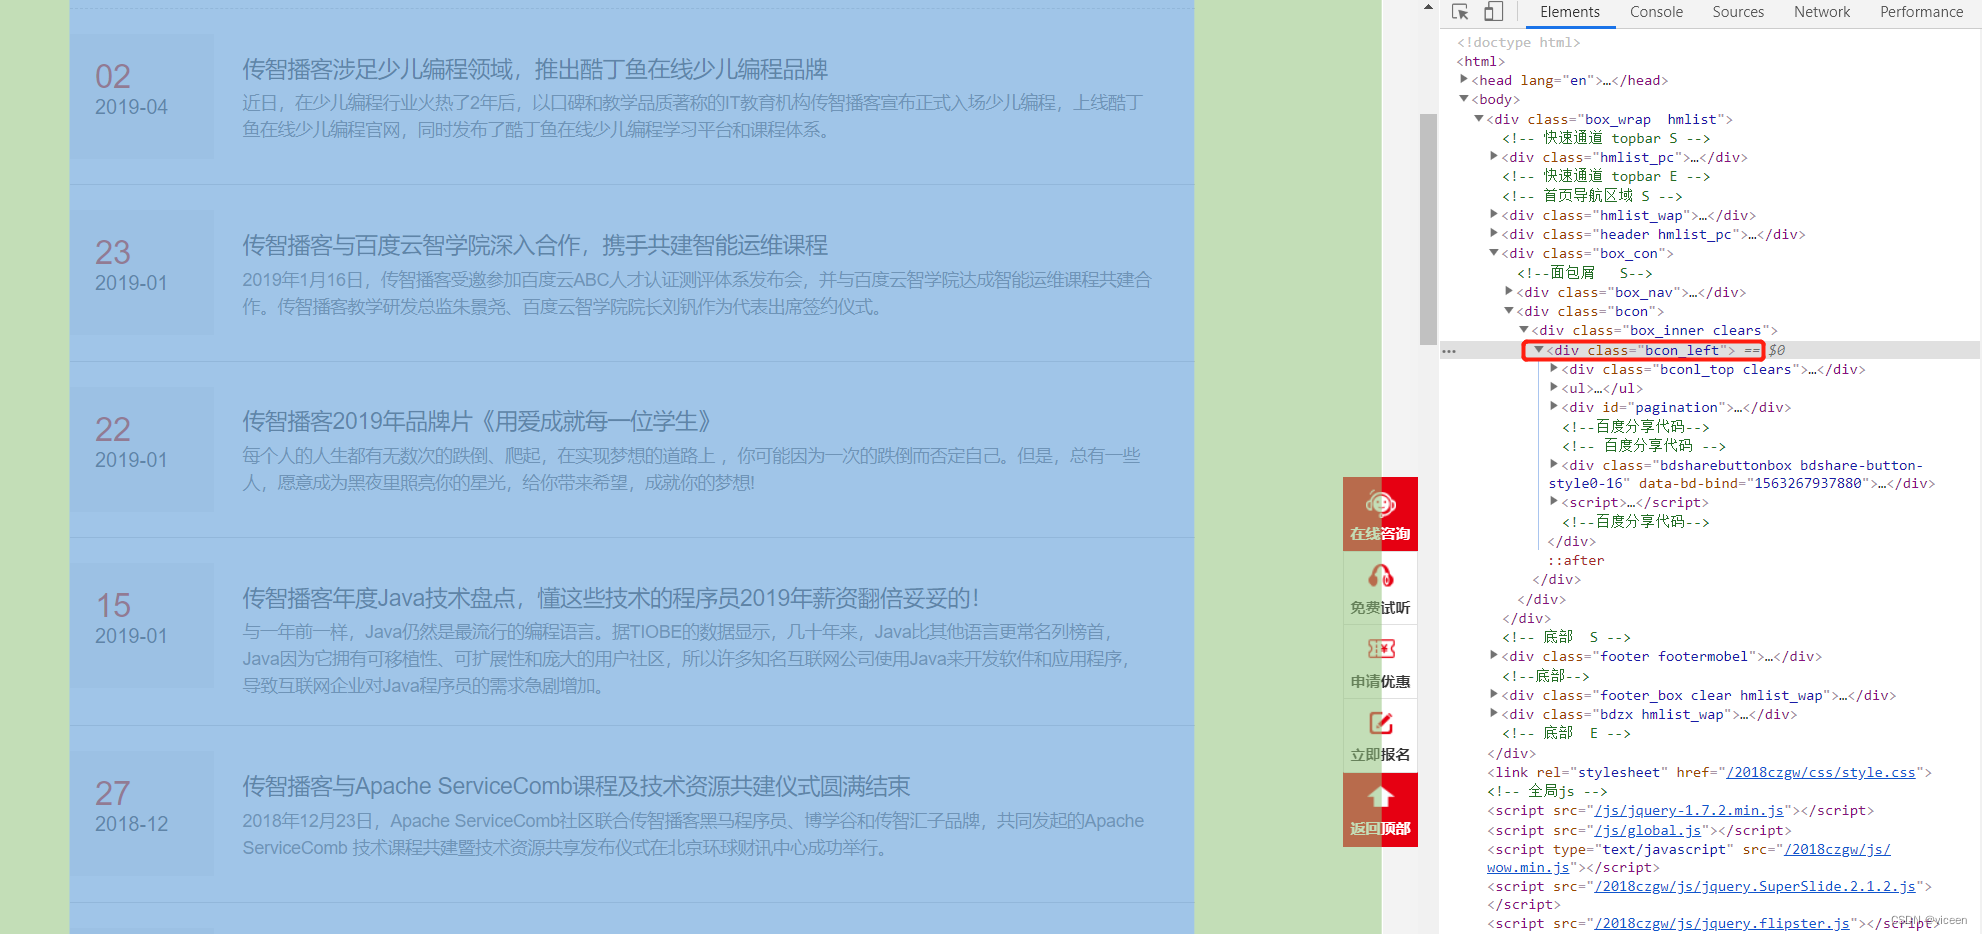Open the /js/jquery-1.7.2.min.js link
This screenshot has height=934, width=1982.
pos(1688,810)
